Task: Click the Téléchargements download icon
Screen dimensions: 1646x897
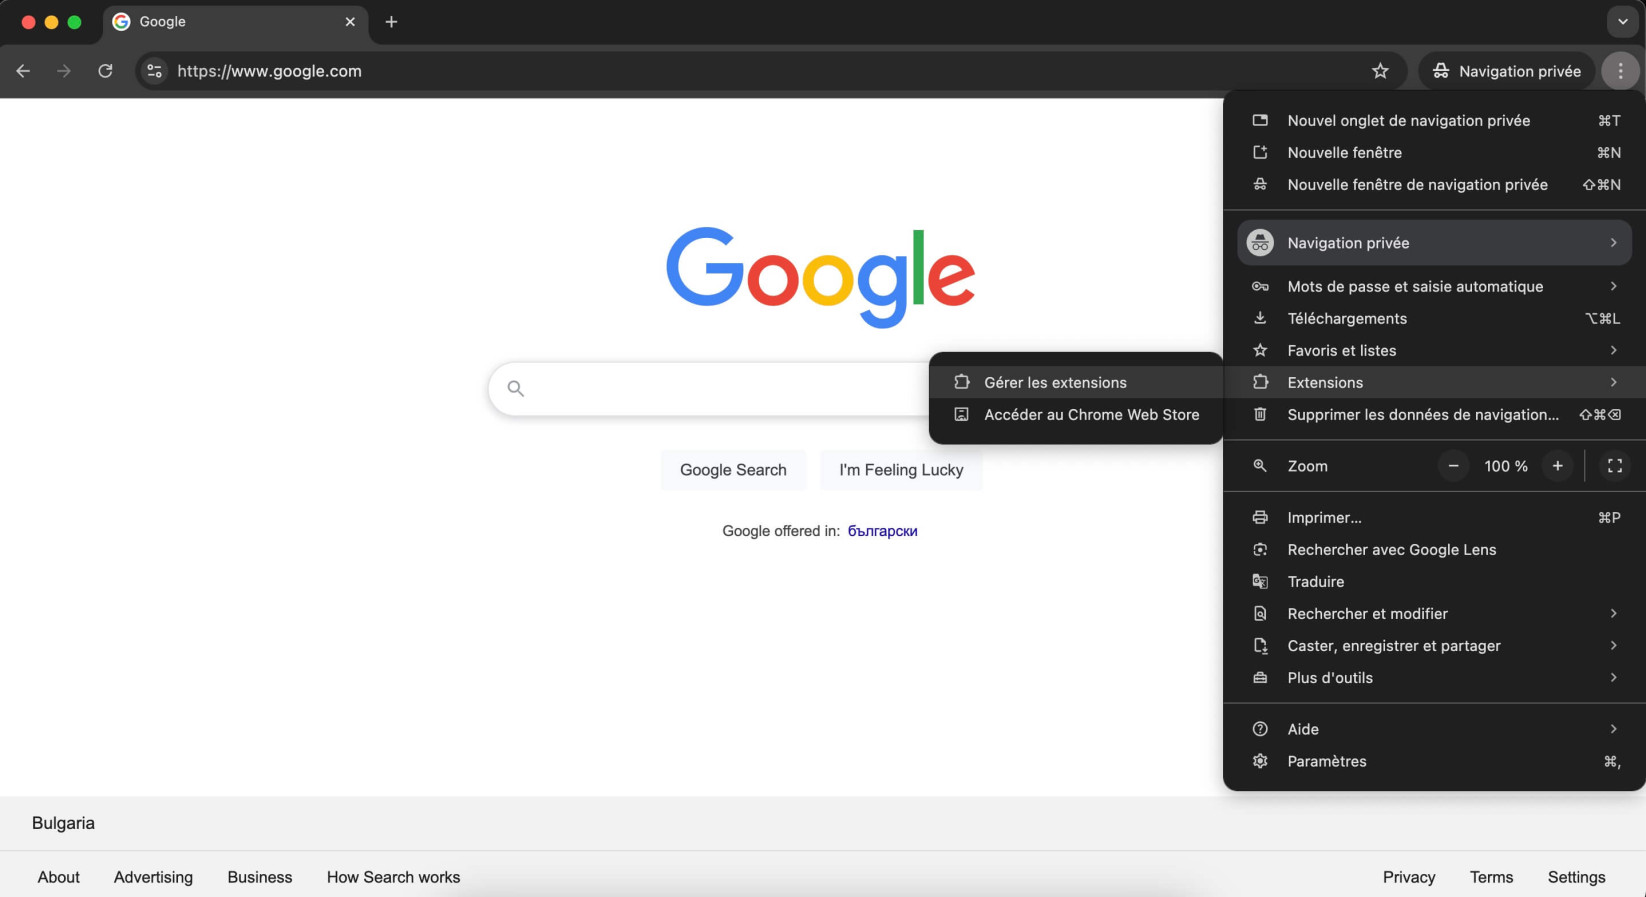Action: click(x=1260, y=318)
